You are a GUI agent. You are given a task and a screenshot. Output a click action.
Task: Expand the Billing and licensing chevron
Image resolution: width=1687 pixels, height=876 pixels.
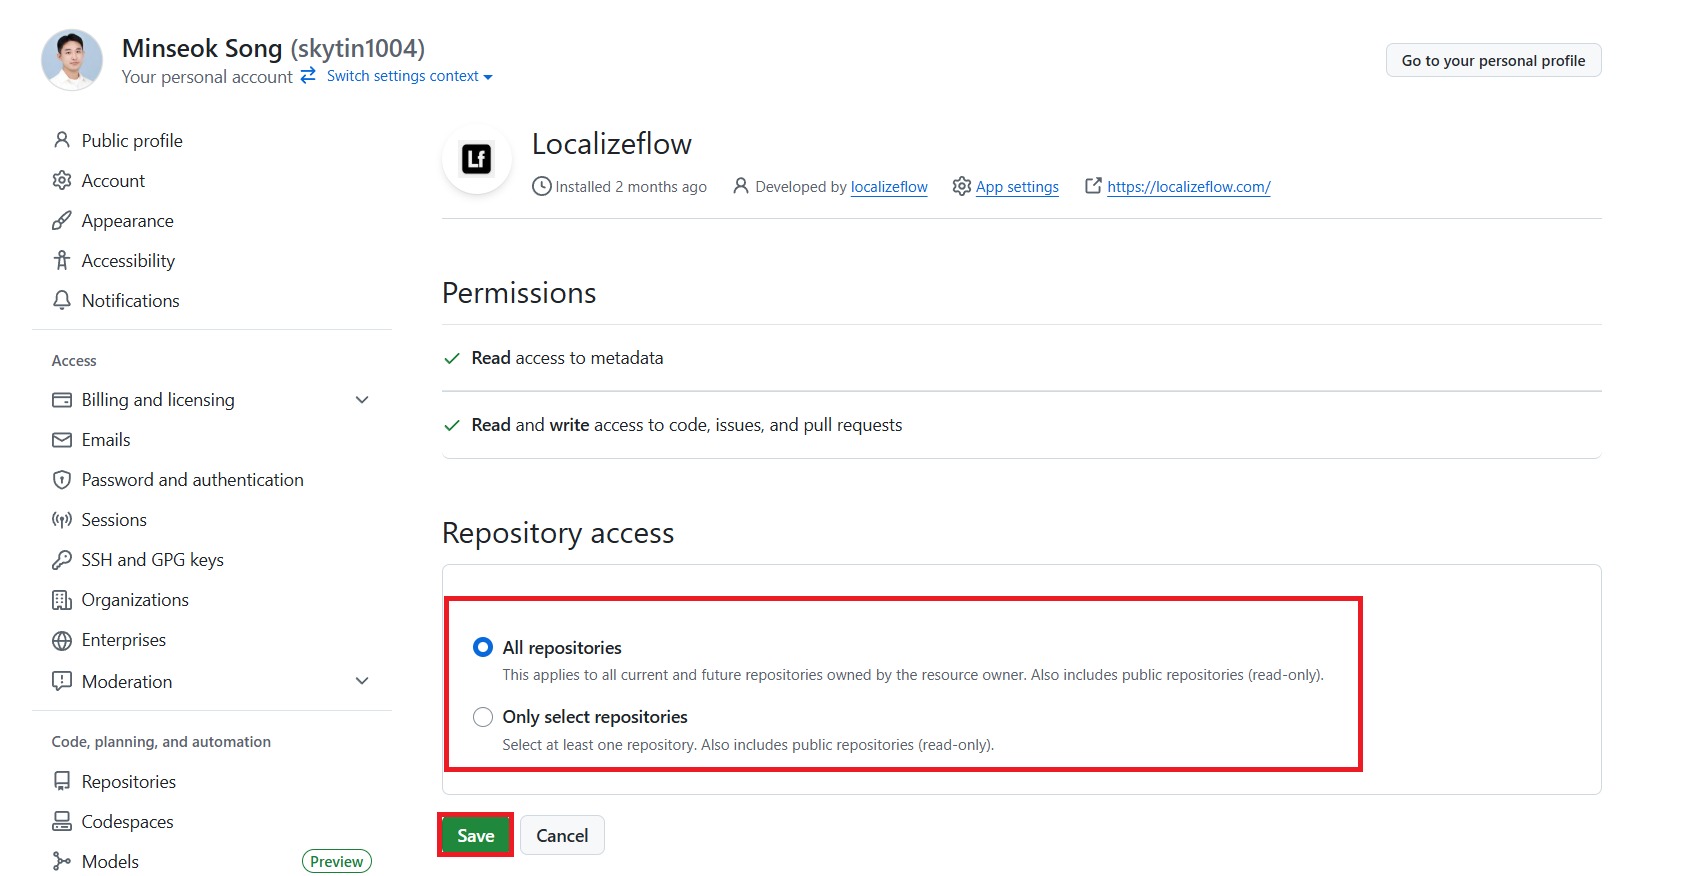coord(362,400)
